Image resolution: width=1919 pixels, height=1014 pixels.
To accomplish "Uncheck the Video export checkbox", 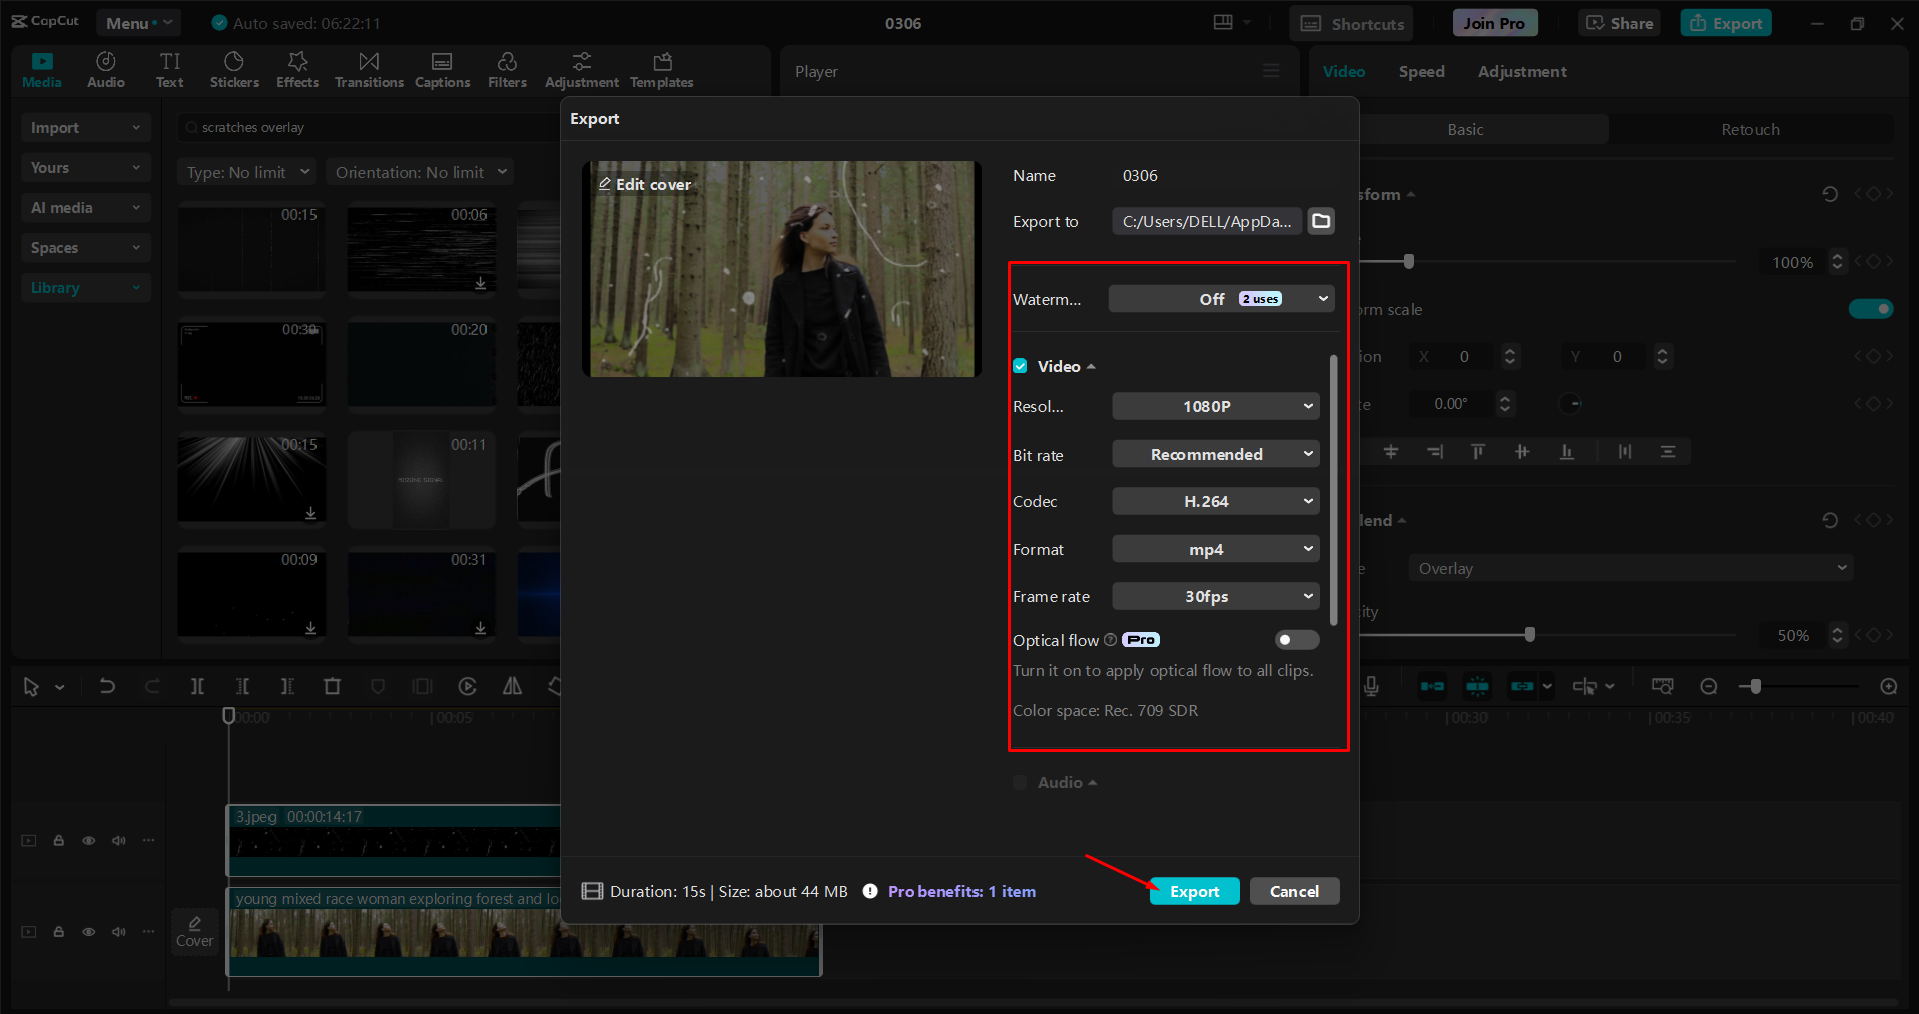I will pyautogui.click(x=1019, y=366).
